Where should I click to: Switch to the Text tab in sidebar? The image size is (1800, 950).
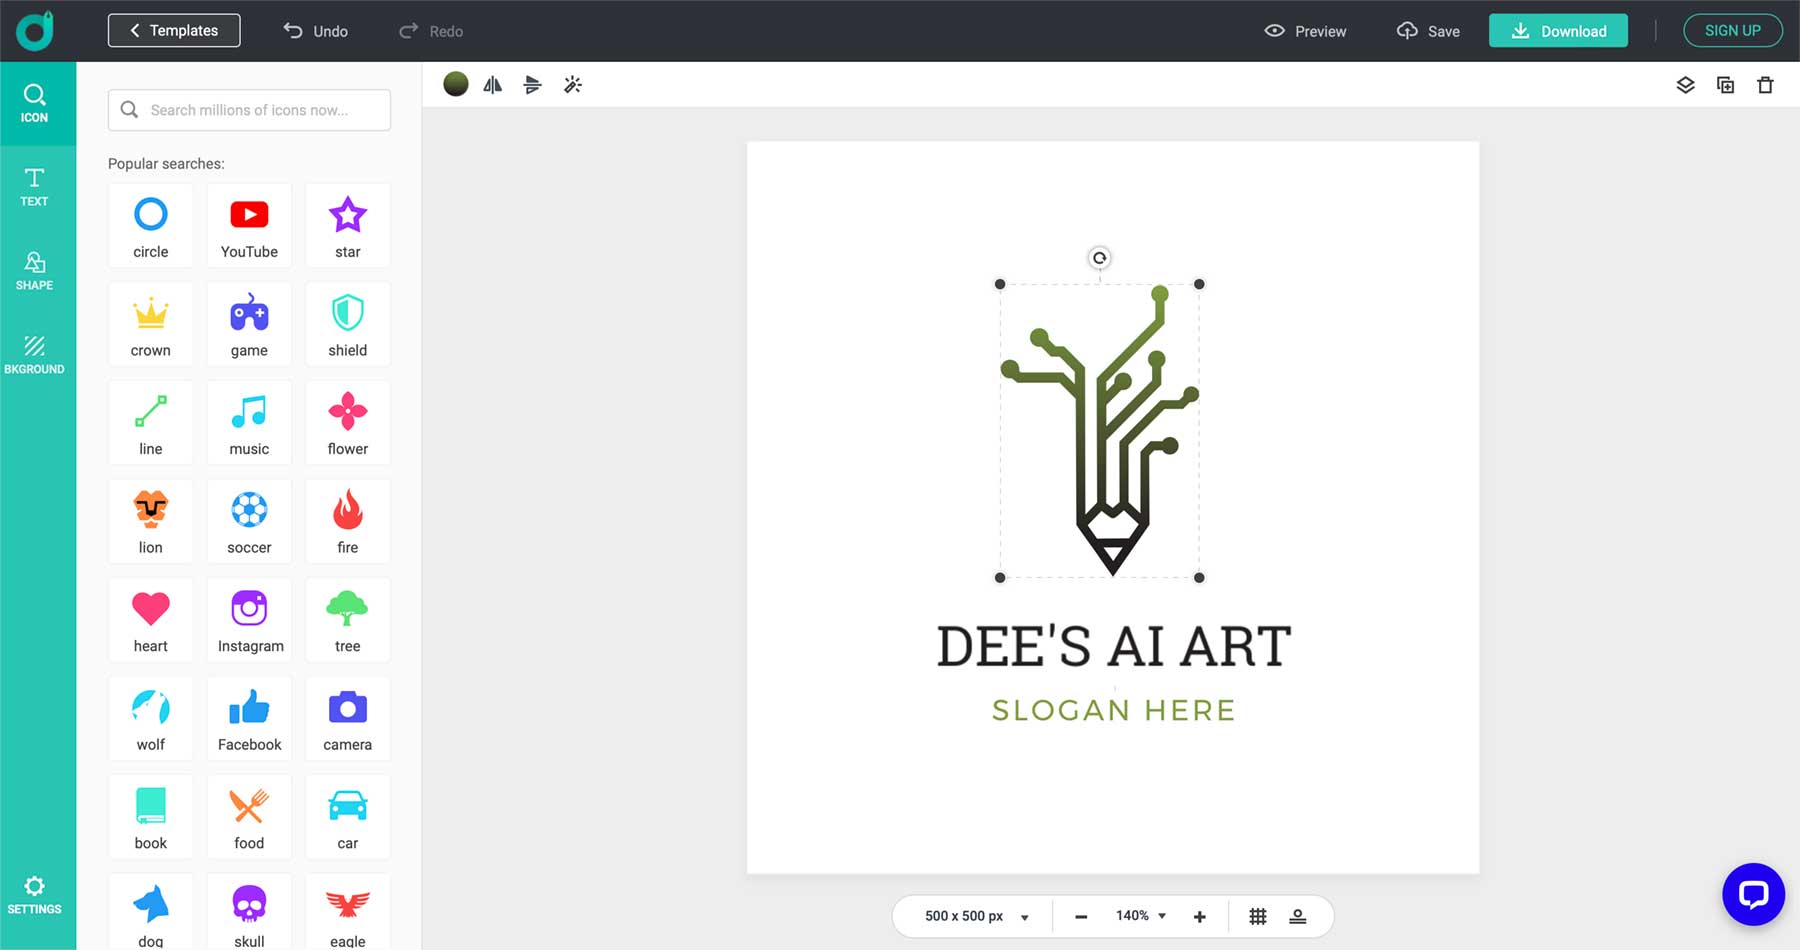[x=34, y=188]
